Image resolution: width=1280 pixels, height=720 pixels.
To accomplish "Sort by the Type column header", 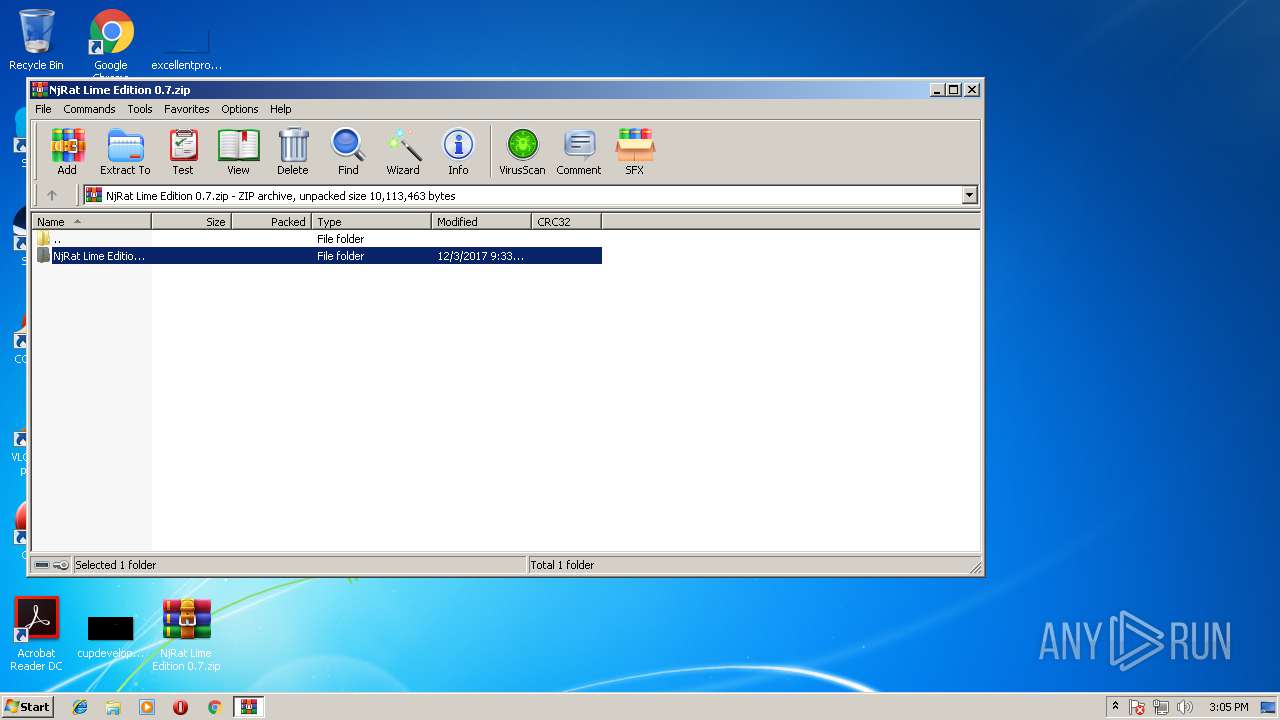I will 372,222.
